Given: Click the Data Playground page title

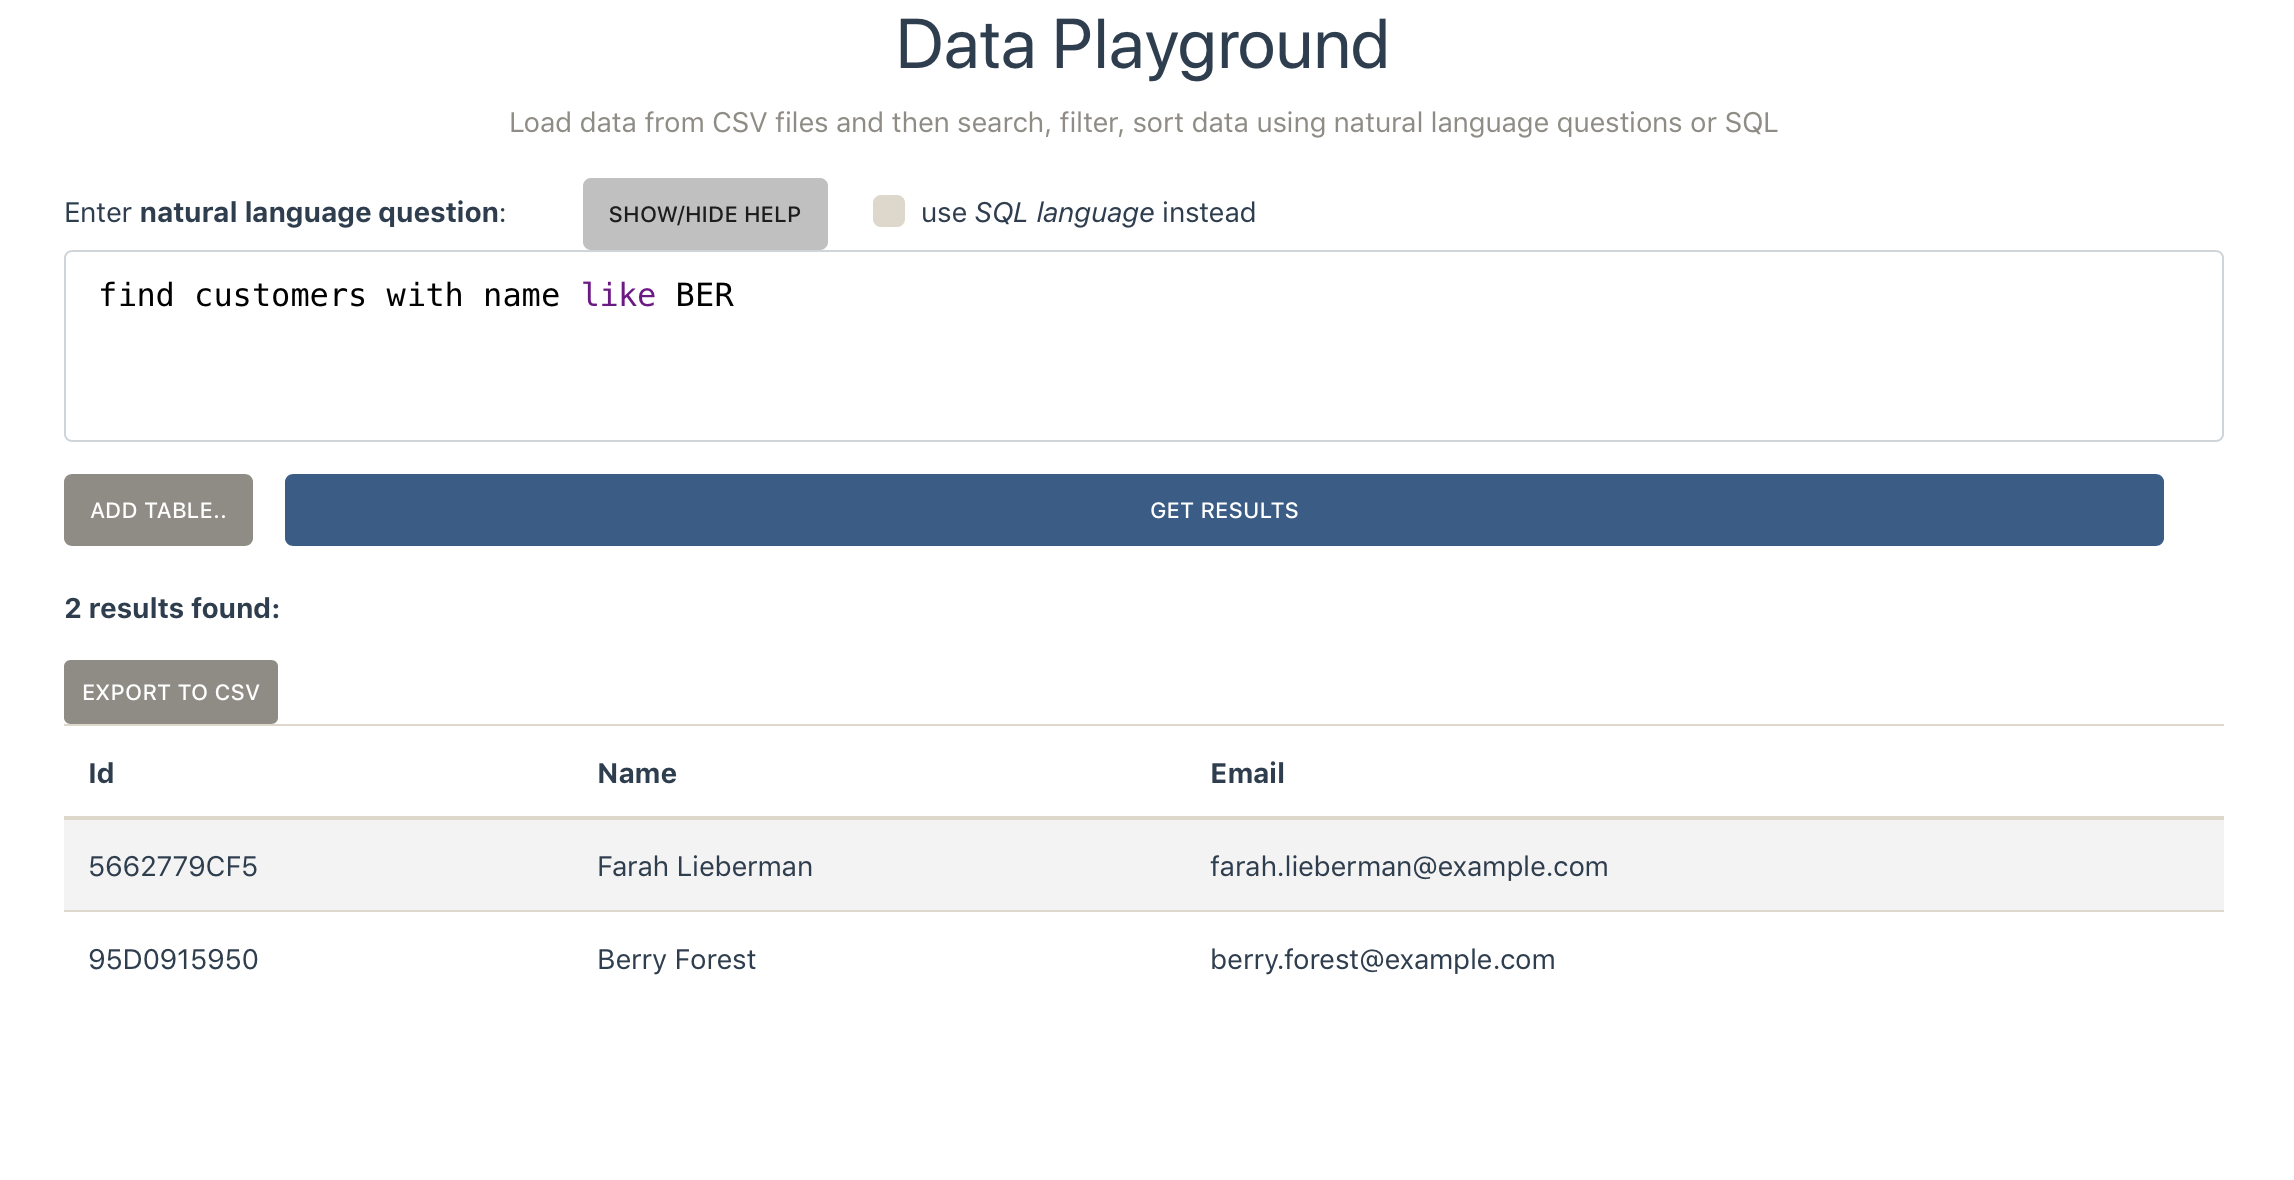Looking at the screenshot, I should (x=1143, y=44).
